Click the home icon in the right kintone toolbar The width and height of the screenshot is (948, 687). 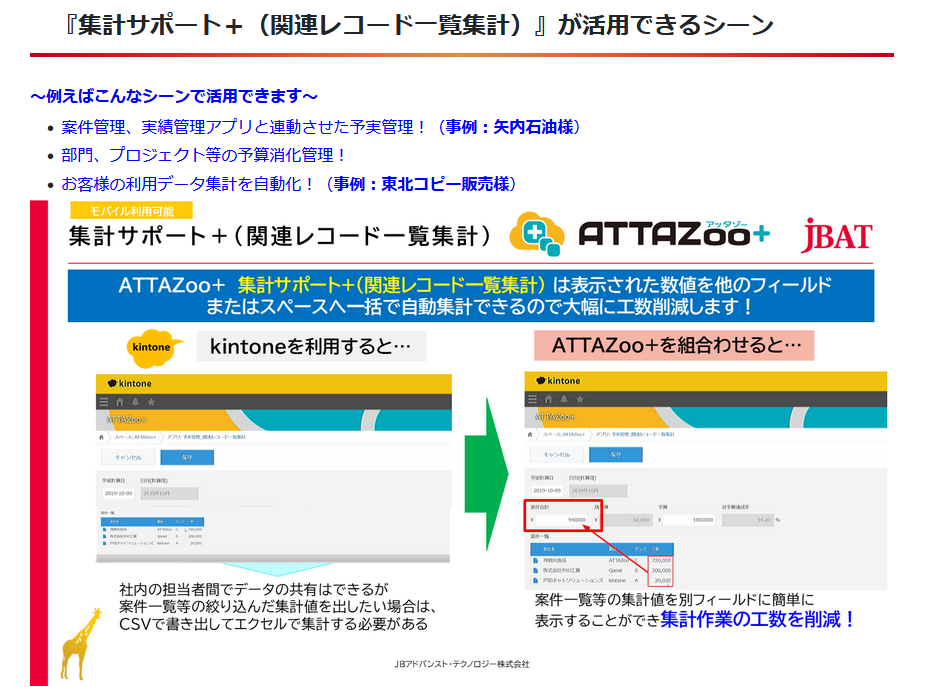(548, 399)
